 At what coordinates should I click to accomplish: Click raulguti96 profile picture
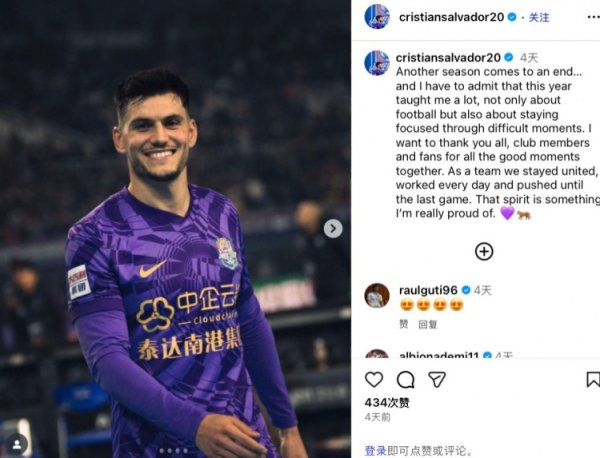[377, 295]
